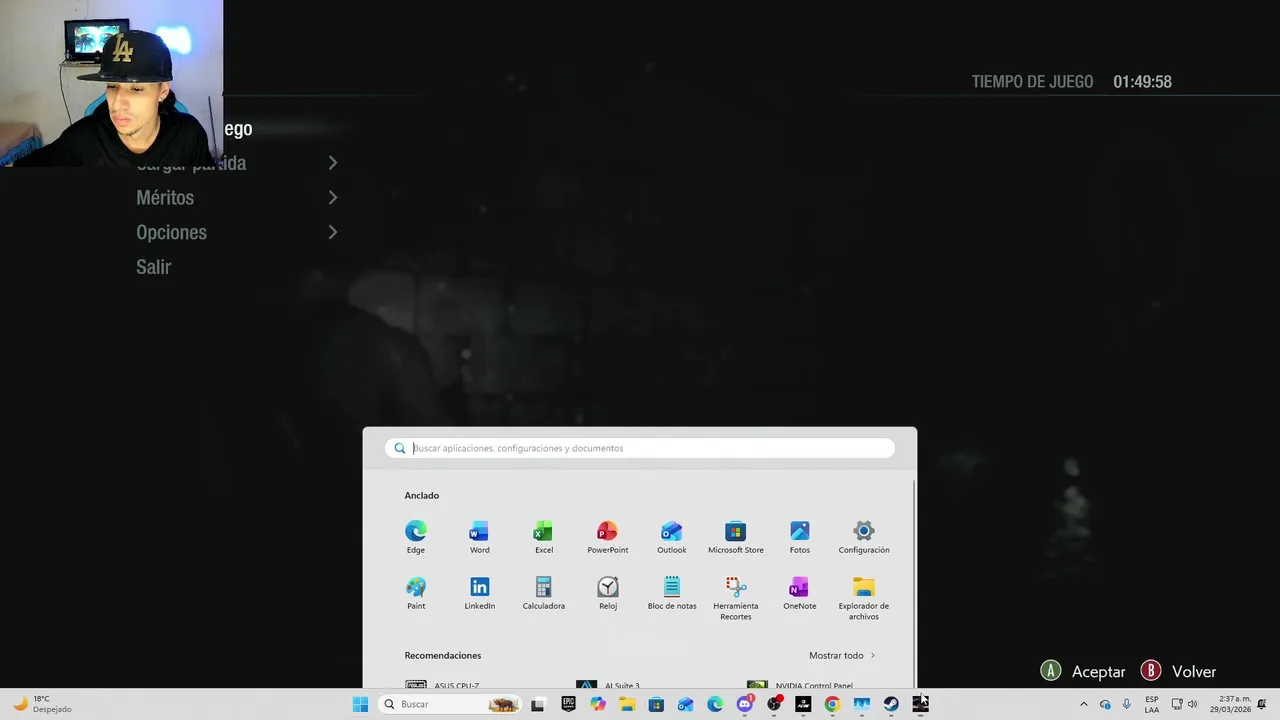This screenshot has width=1280, height=720.
Task: Change the ESP LAA input language
Action: coord(1152,704)
